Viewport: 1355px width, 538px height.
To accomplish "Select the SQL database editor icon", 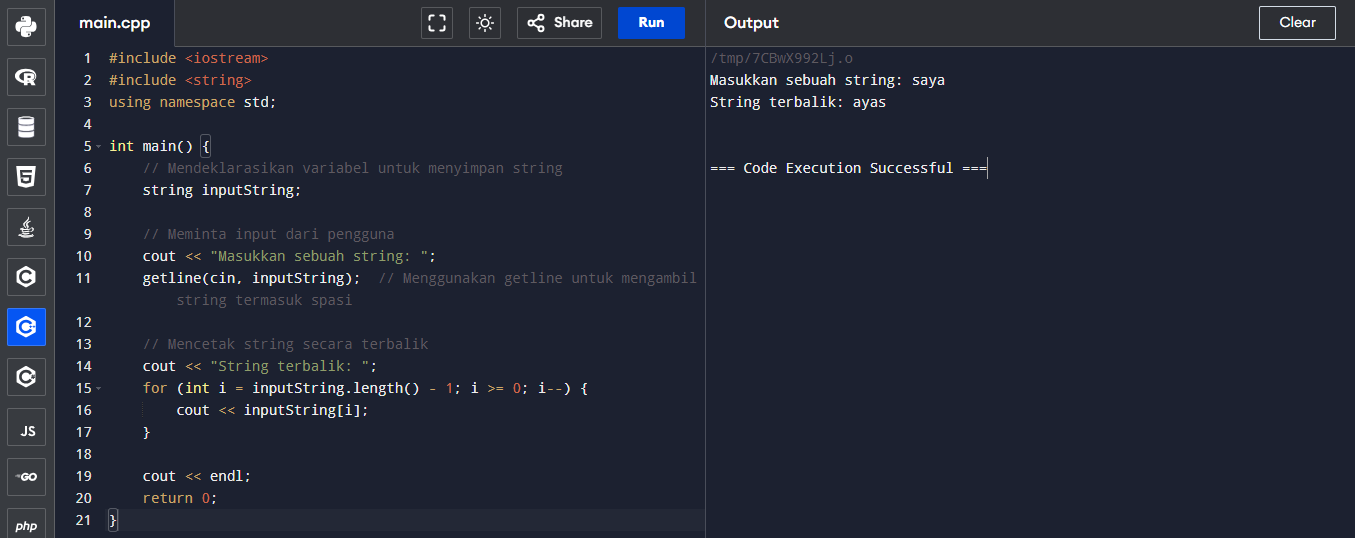I will click(x=26, y=127).
